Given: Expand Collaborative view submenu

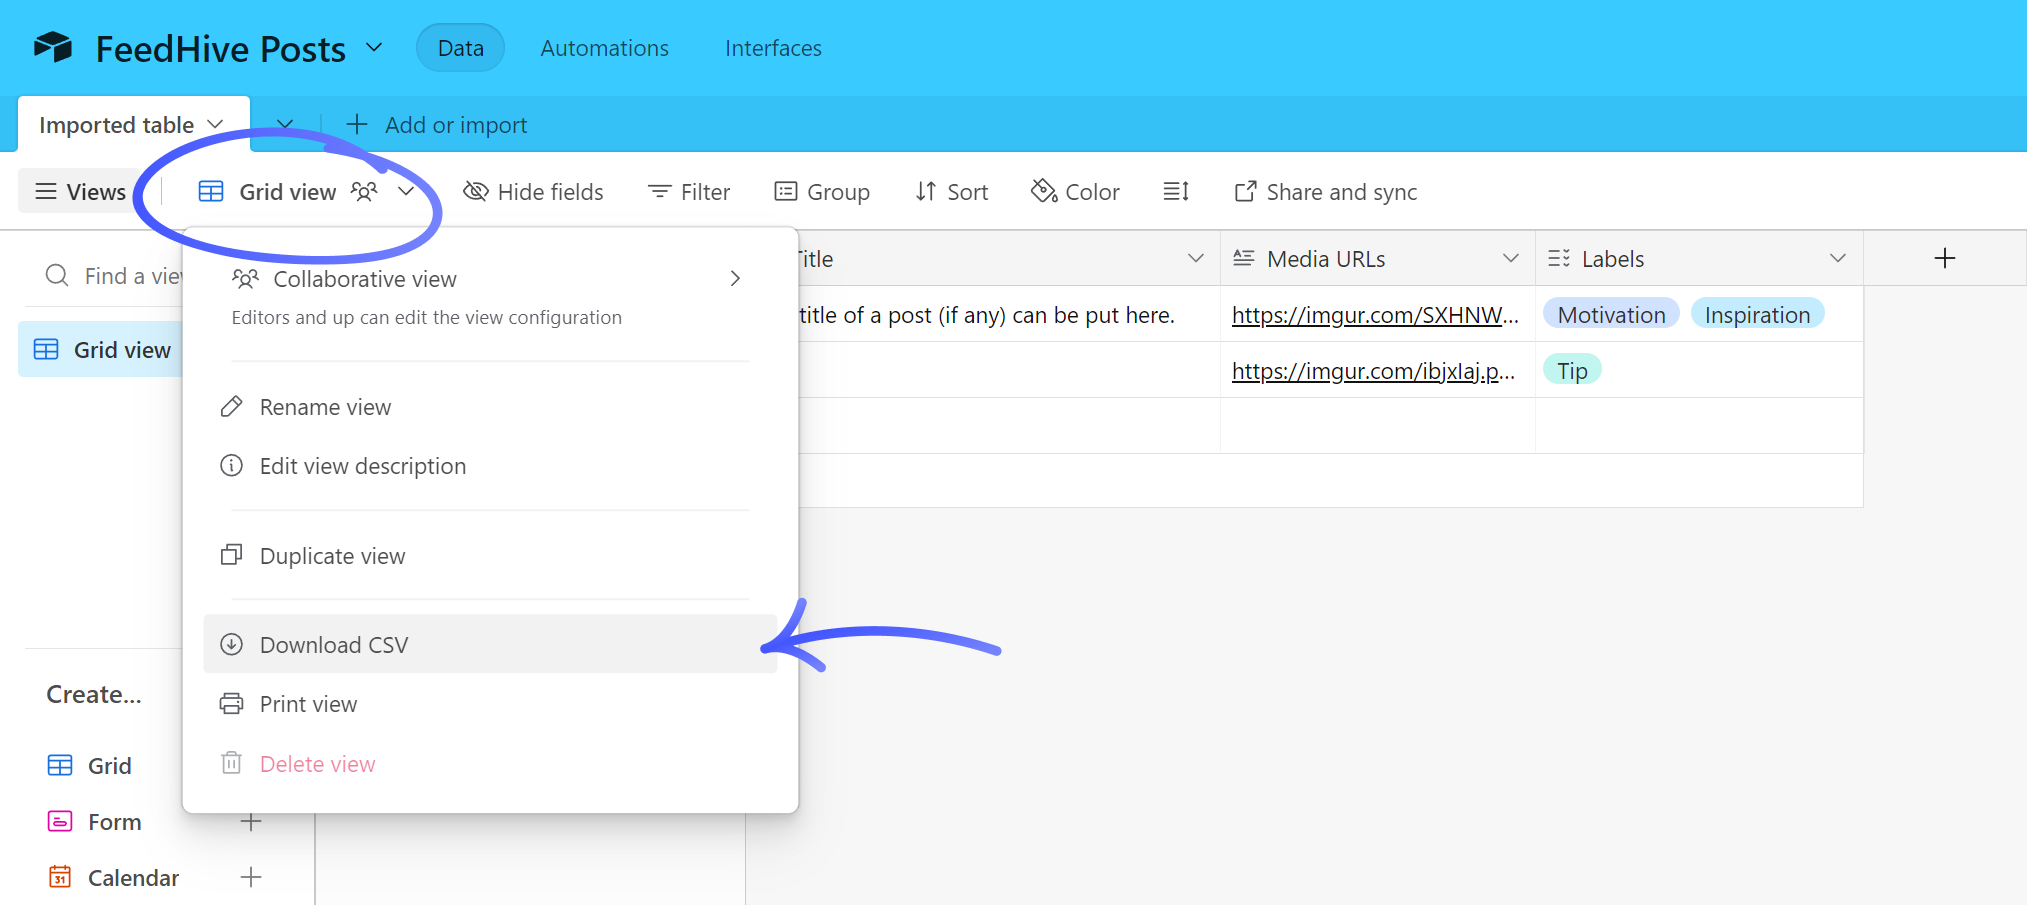Looking at the screenshot, I should pos(735,278).
